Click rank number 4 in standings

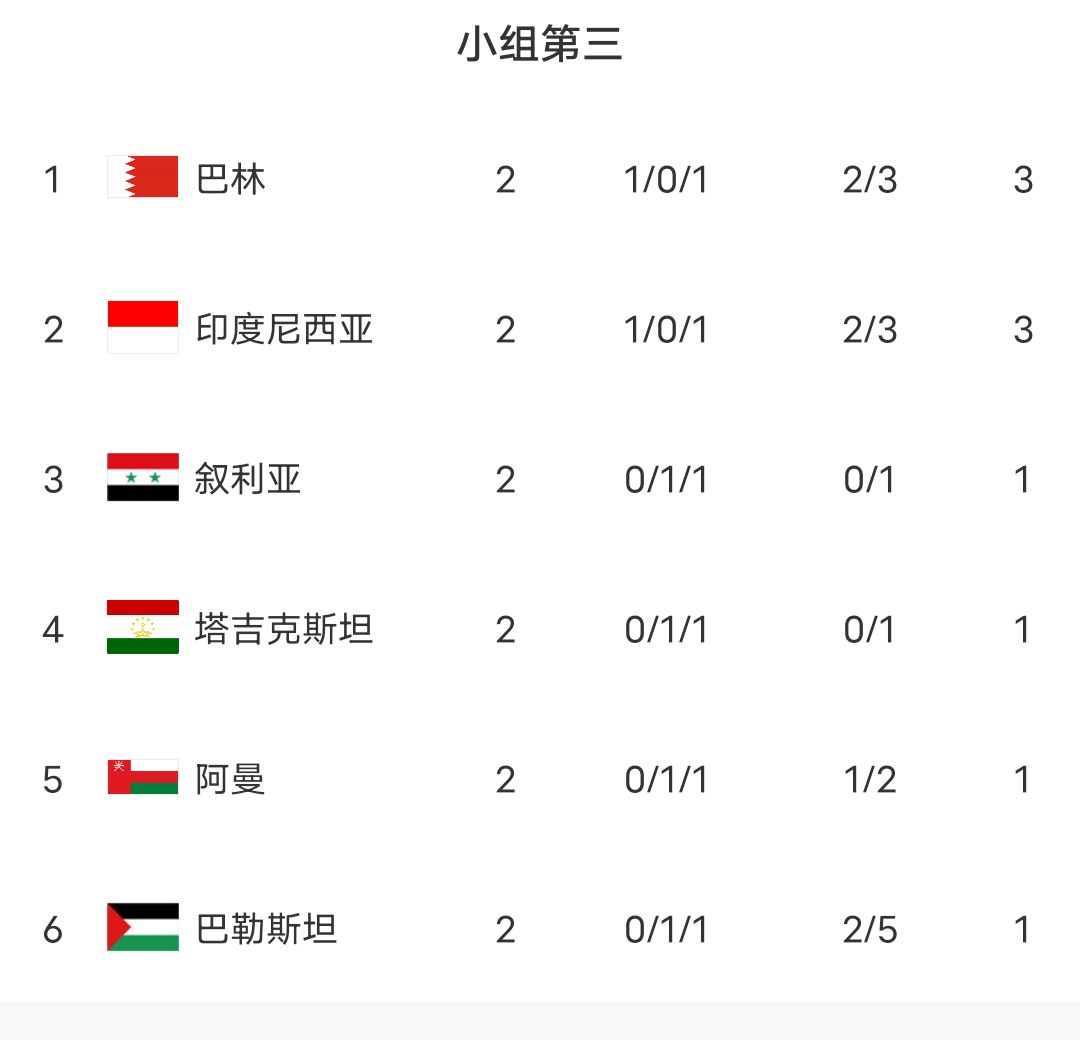[x=53, y=630]
